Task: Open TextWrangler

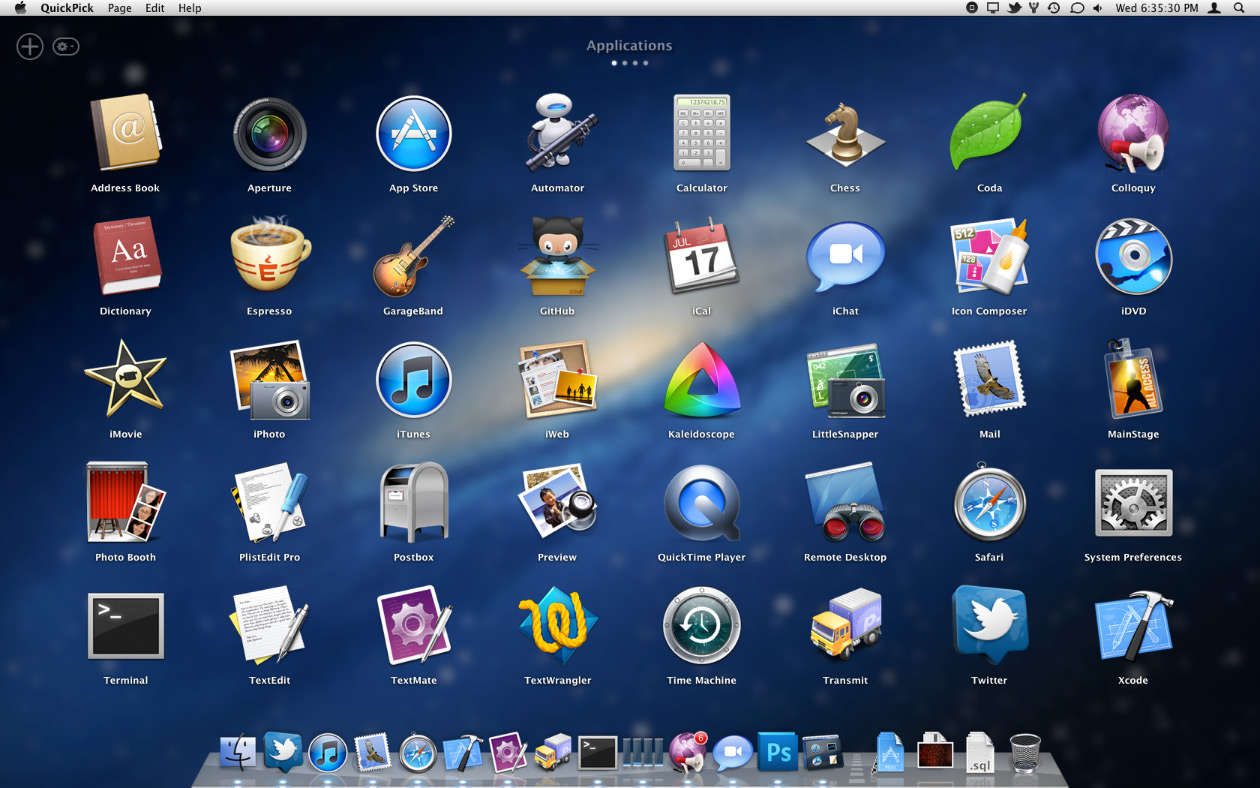Action: click(557, 626)
